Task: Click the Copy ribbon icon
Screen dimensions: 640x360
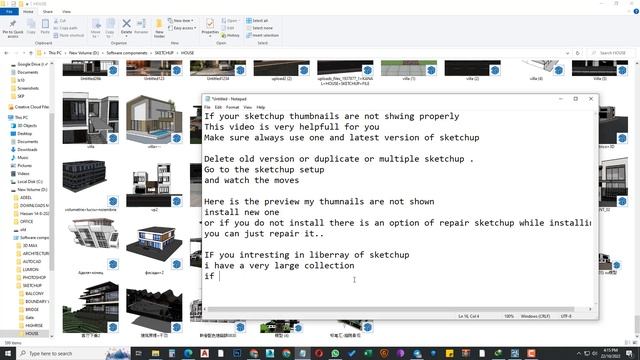Action: coord(31,27)
